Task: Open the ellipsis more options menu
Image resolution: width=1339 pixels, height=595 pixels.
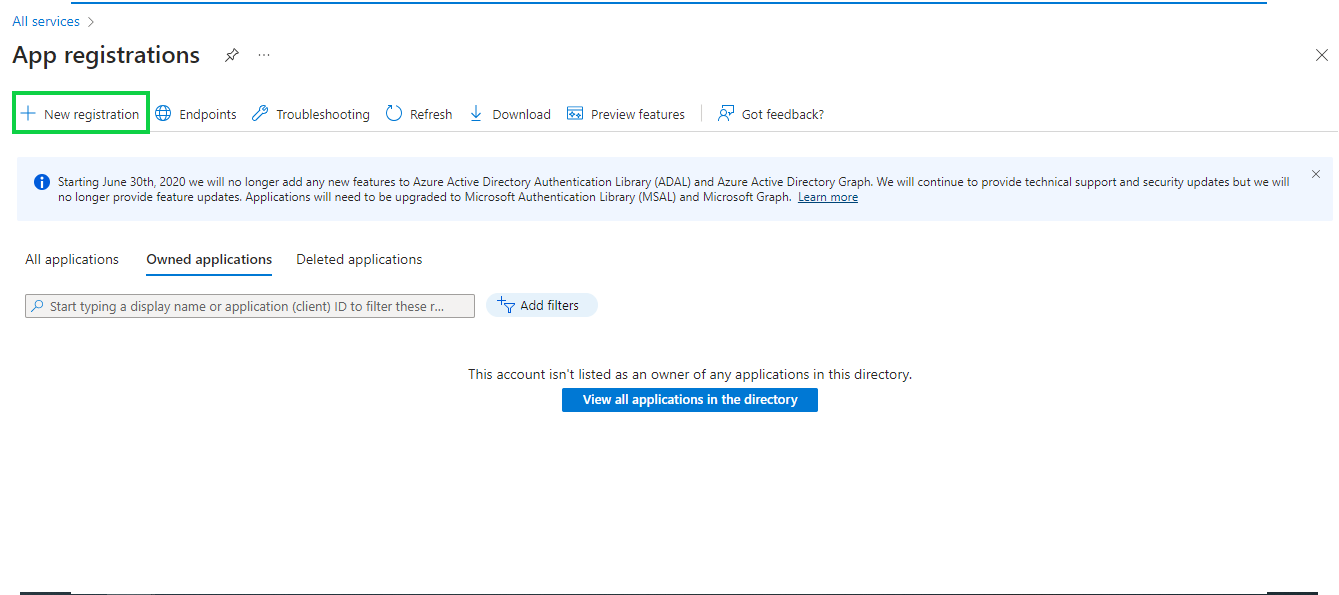Action: pyautogui.click(x=264, y=55)
